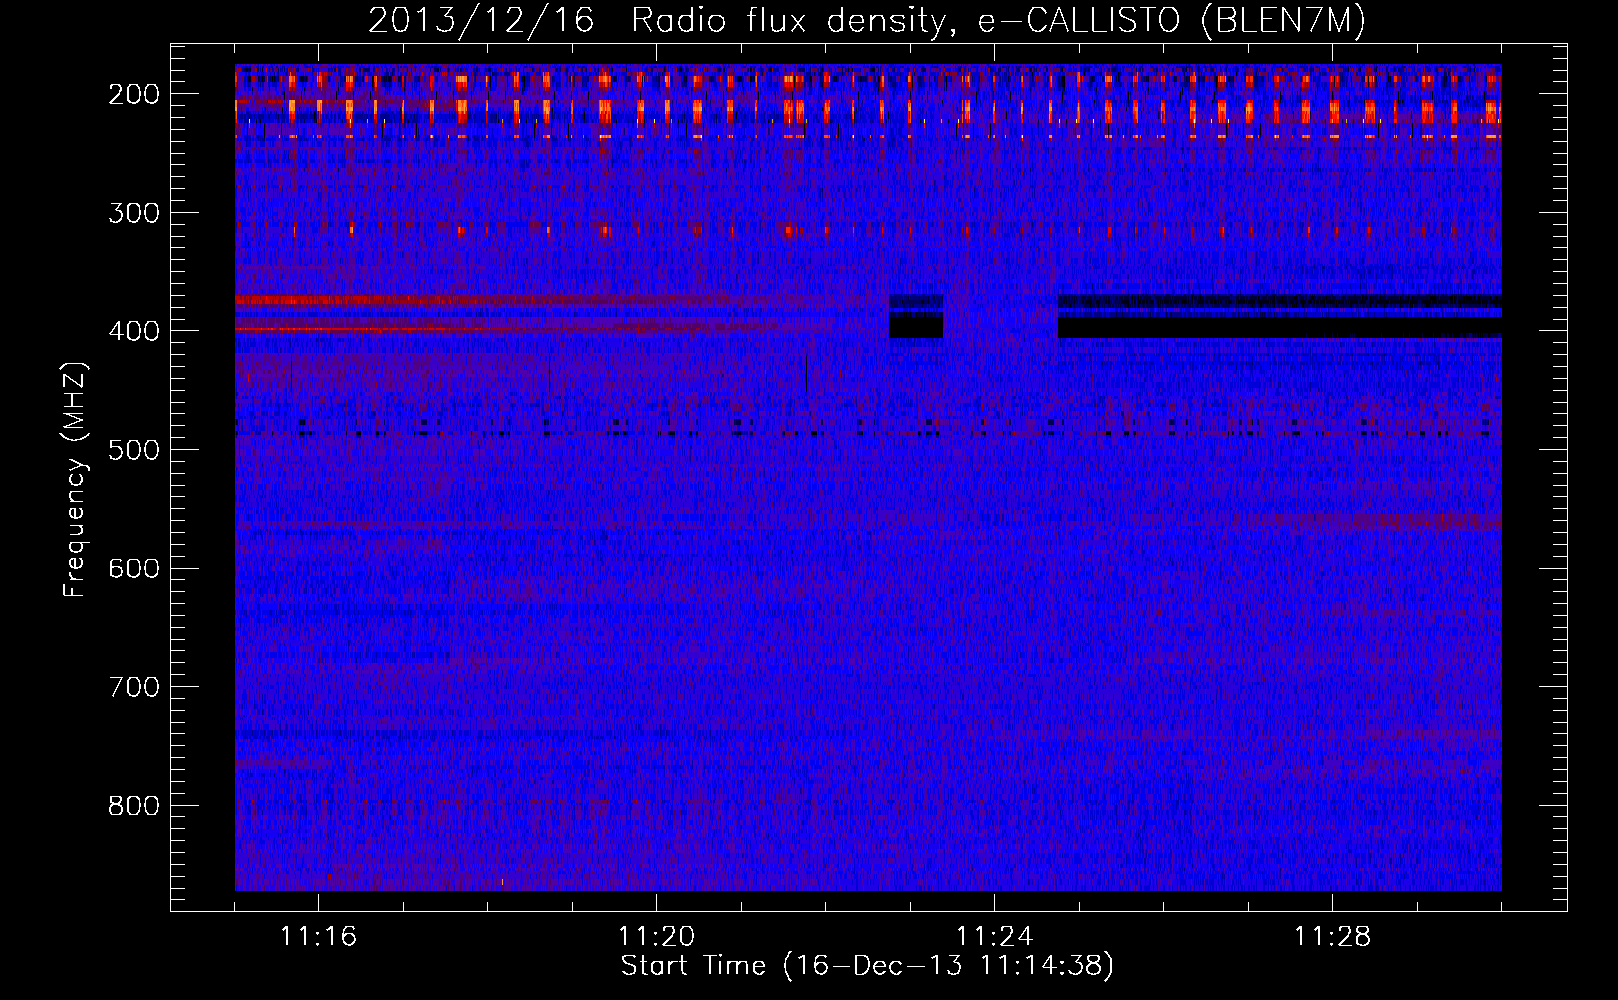Click the 11:20 time axis label
This screenshot has height=1000, width=1618.
click(656, 937)
